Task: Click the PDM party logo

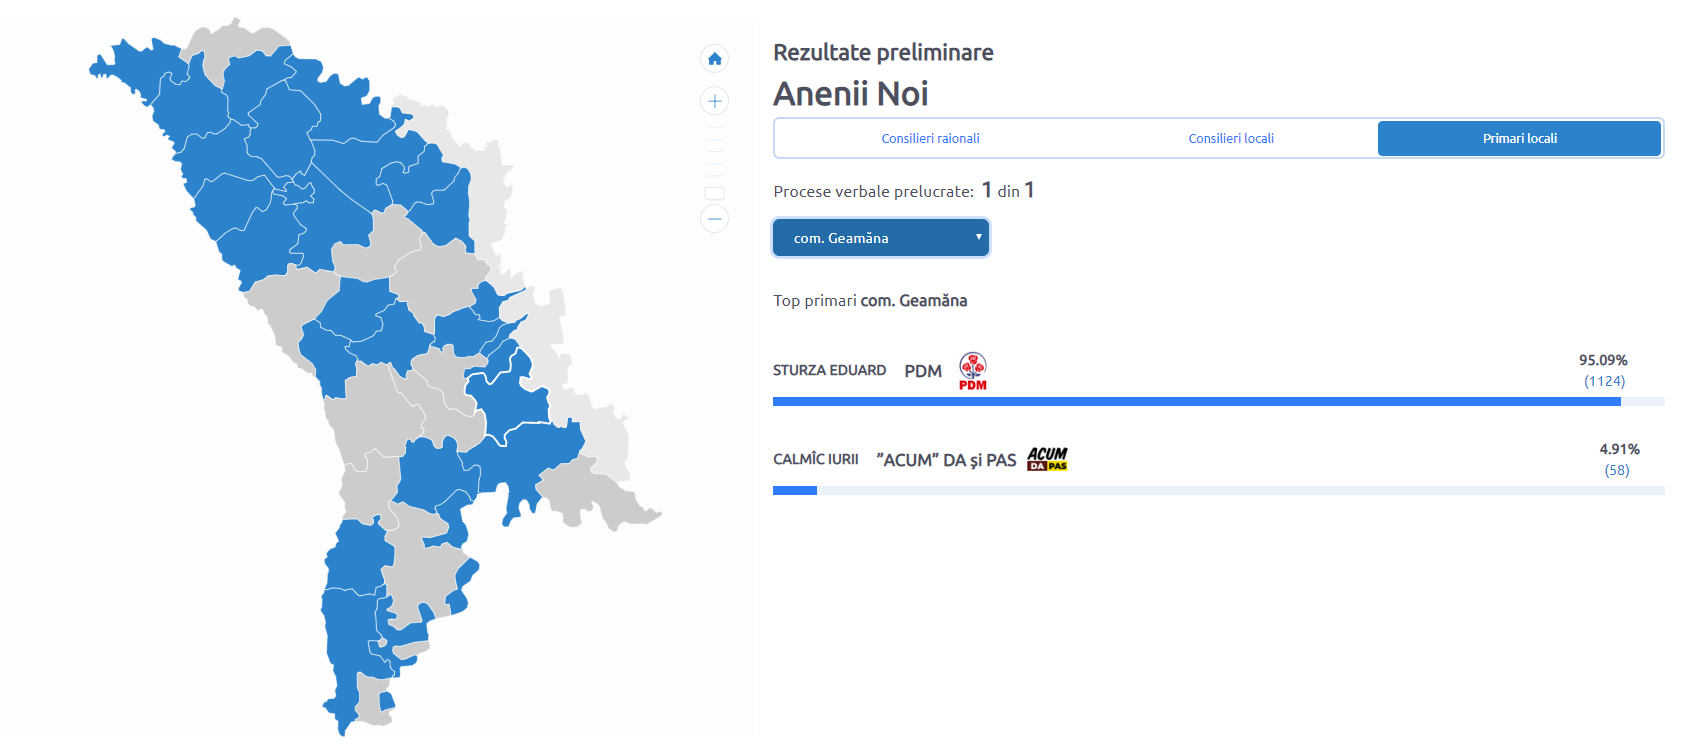Action: pyautogui.click(x=973, y=371)
